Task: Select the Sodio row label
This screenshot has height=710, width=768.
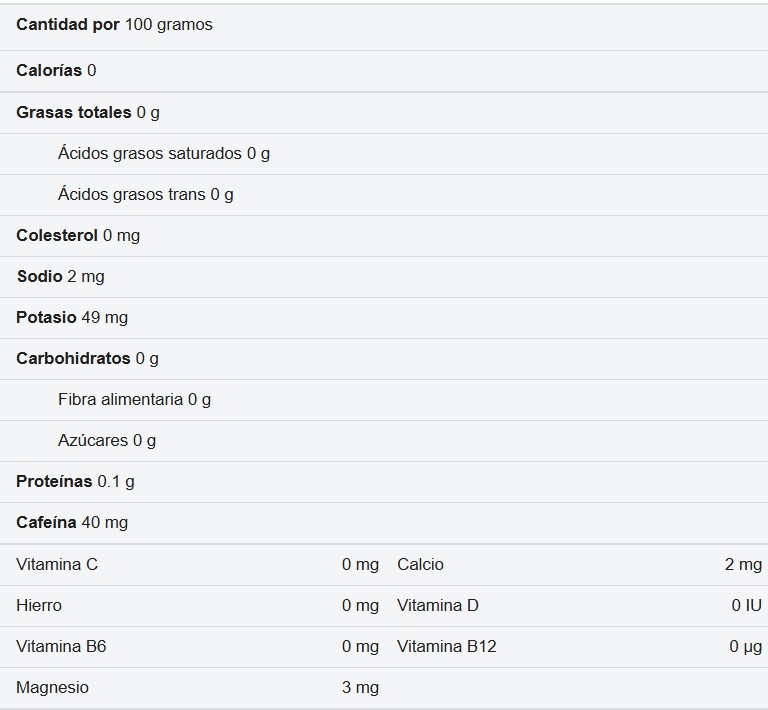Action: pos(40,277)
